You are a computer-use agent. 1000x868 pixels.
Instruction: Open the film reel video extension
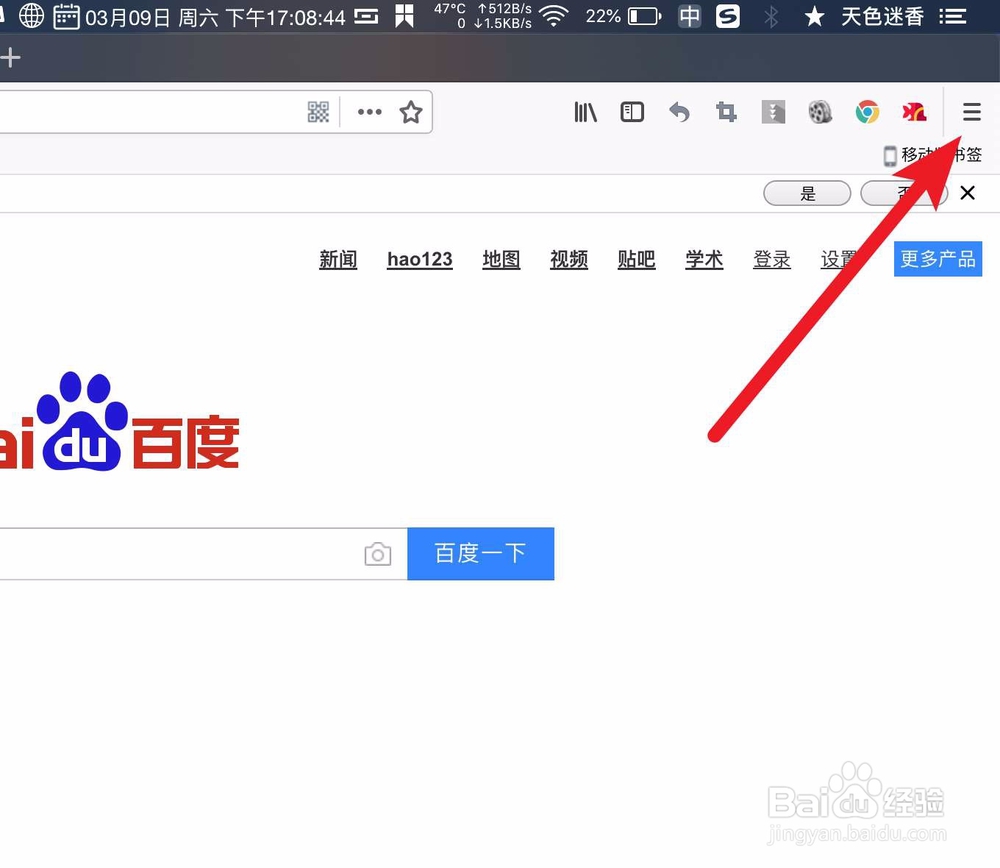click(820, 112)
